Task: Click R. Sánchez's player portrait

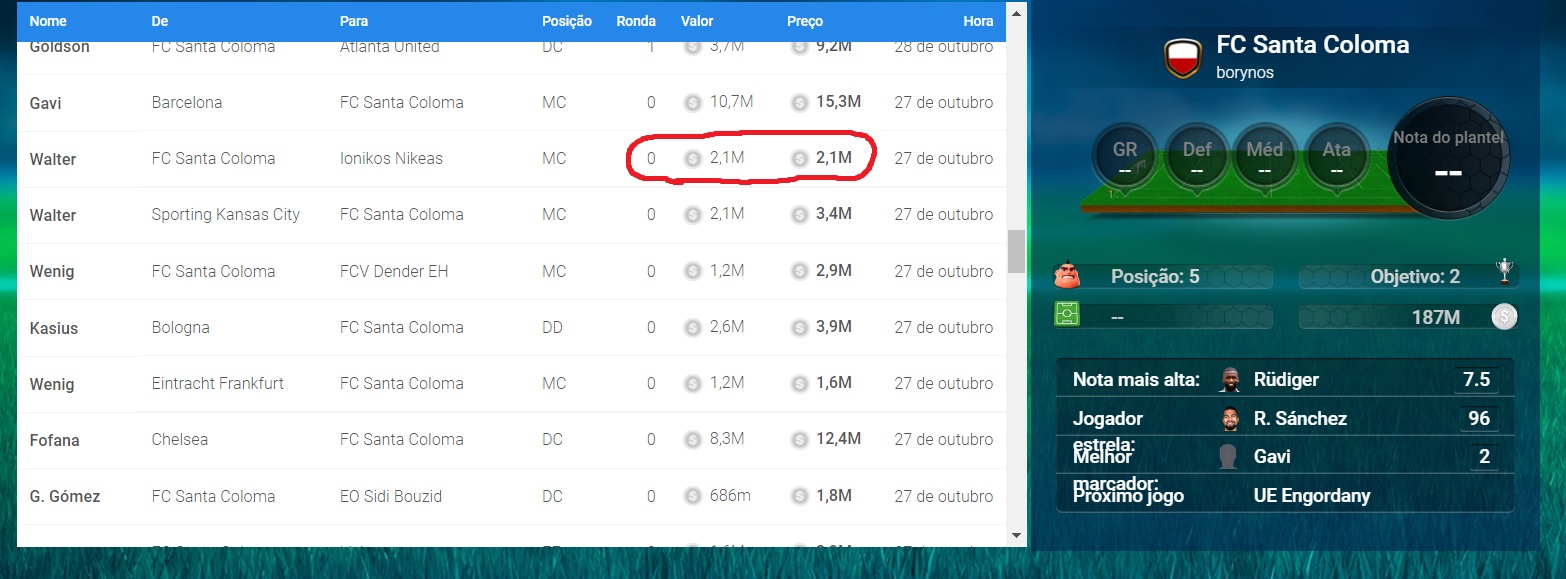Action: [x=1230, y=419]
